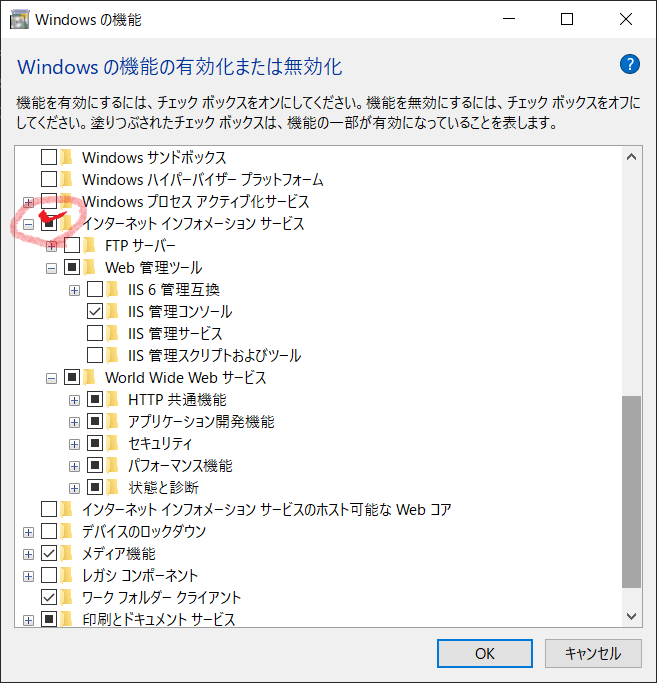Viewport: 657px width, 683px height.
Task: Click folder icon beside レガシ コンポーネント
Action: tap(67, 575)
